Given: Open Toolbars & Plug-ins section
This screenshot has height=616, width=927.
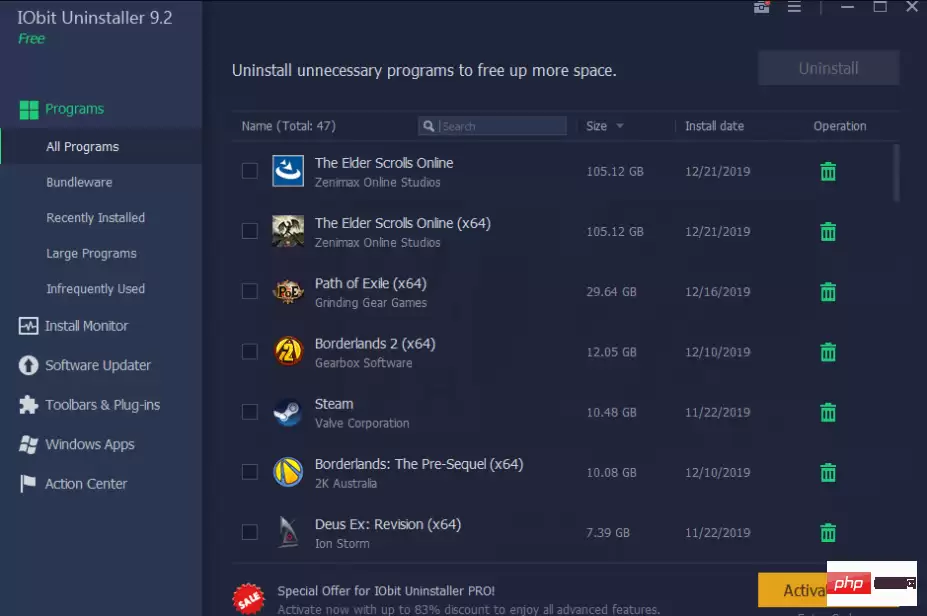Looking at the screenshot, I should point(102,405).
